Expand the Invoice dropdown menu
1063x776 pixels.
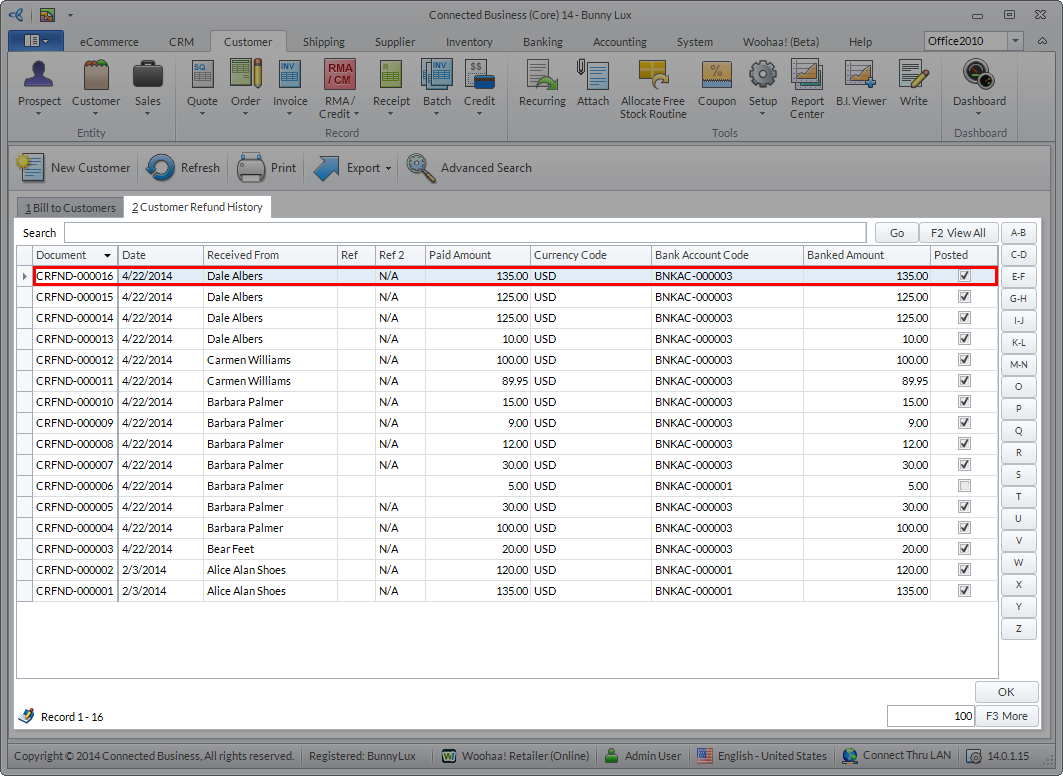pyautogui.click(x=290, y=113)
